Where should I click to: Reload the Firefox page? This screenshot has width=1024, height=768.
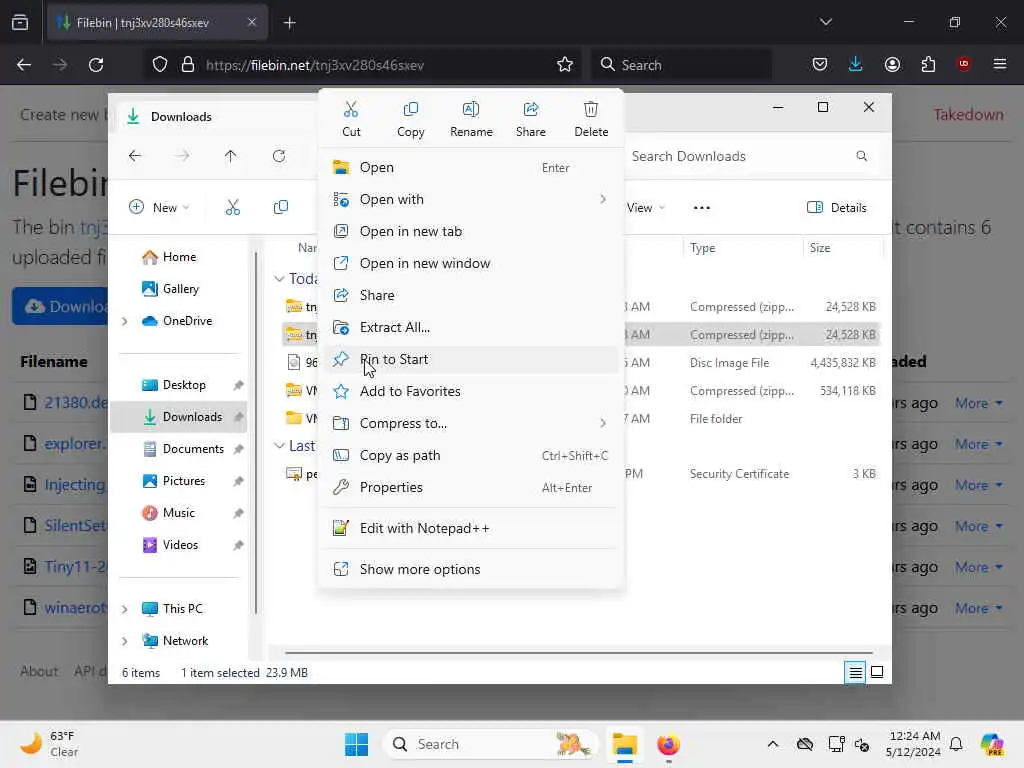(x=96, y=65)
